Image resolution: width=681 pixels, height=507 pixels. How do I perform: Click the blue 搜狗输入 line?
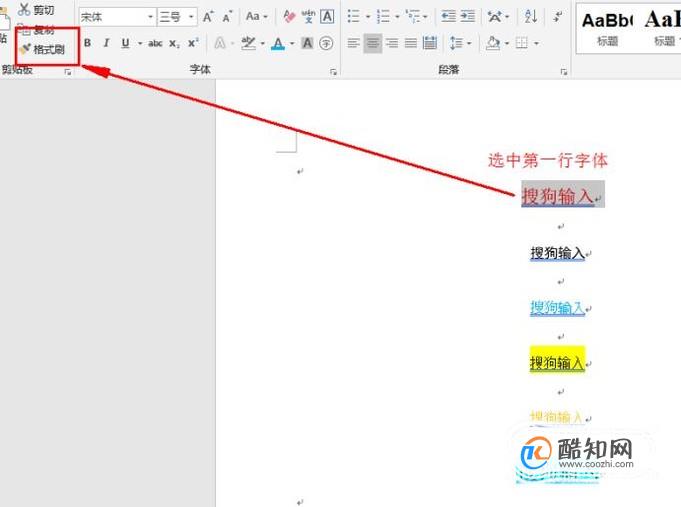point(558,308)
